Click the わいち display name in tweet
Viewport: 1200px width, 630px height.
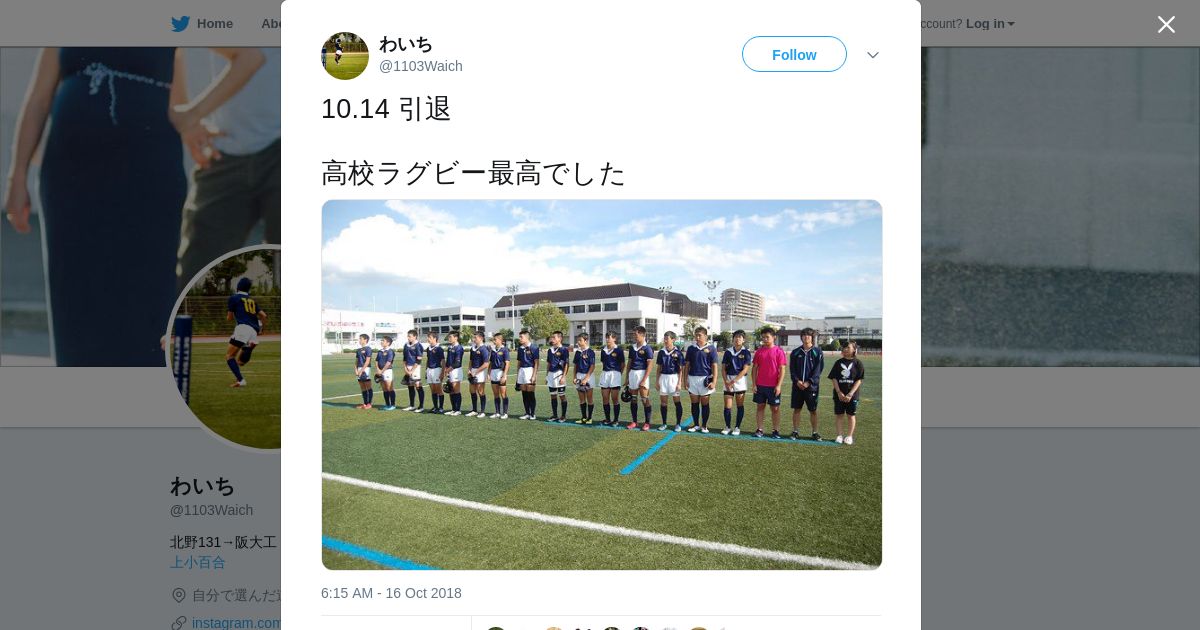click(x=406, y=44)
